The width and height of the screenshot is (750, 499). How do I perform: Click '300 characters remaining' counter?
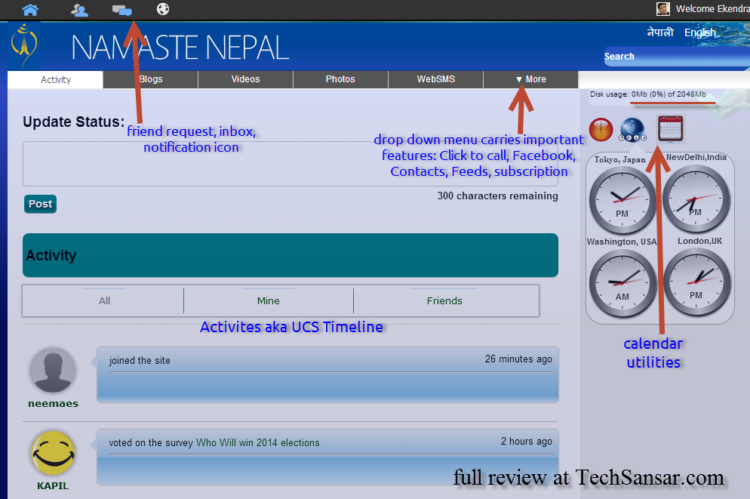(x=497, y=196)
